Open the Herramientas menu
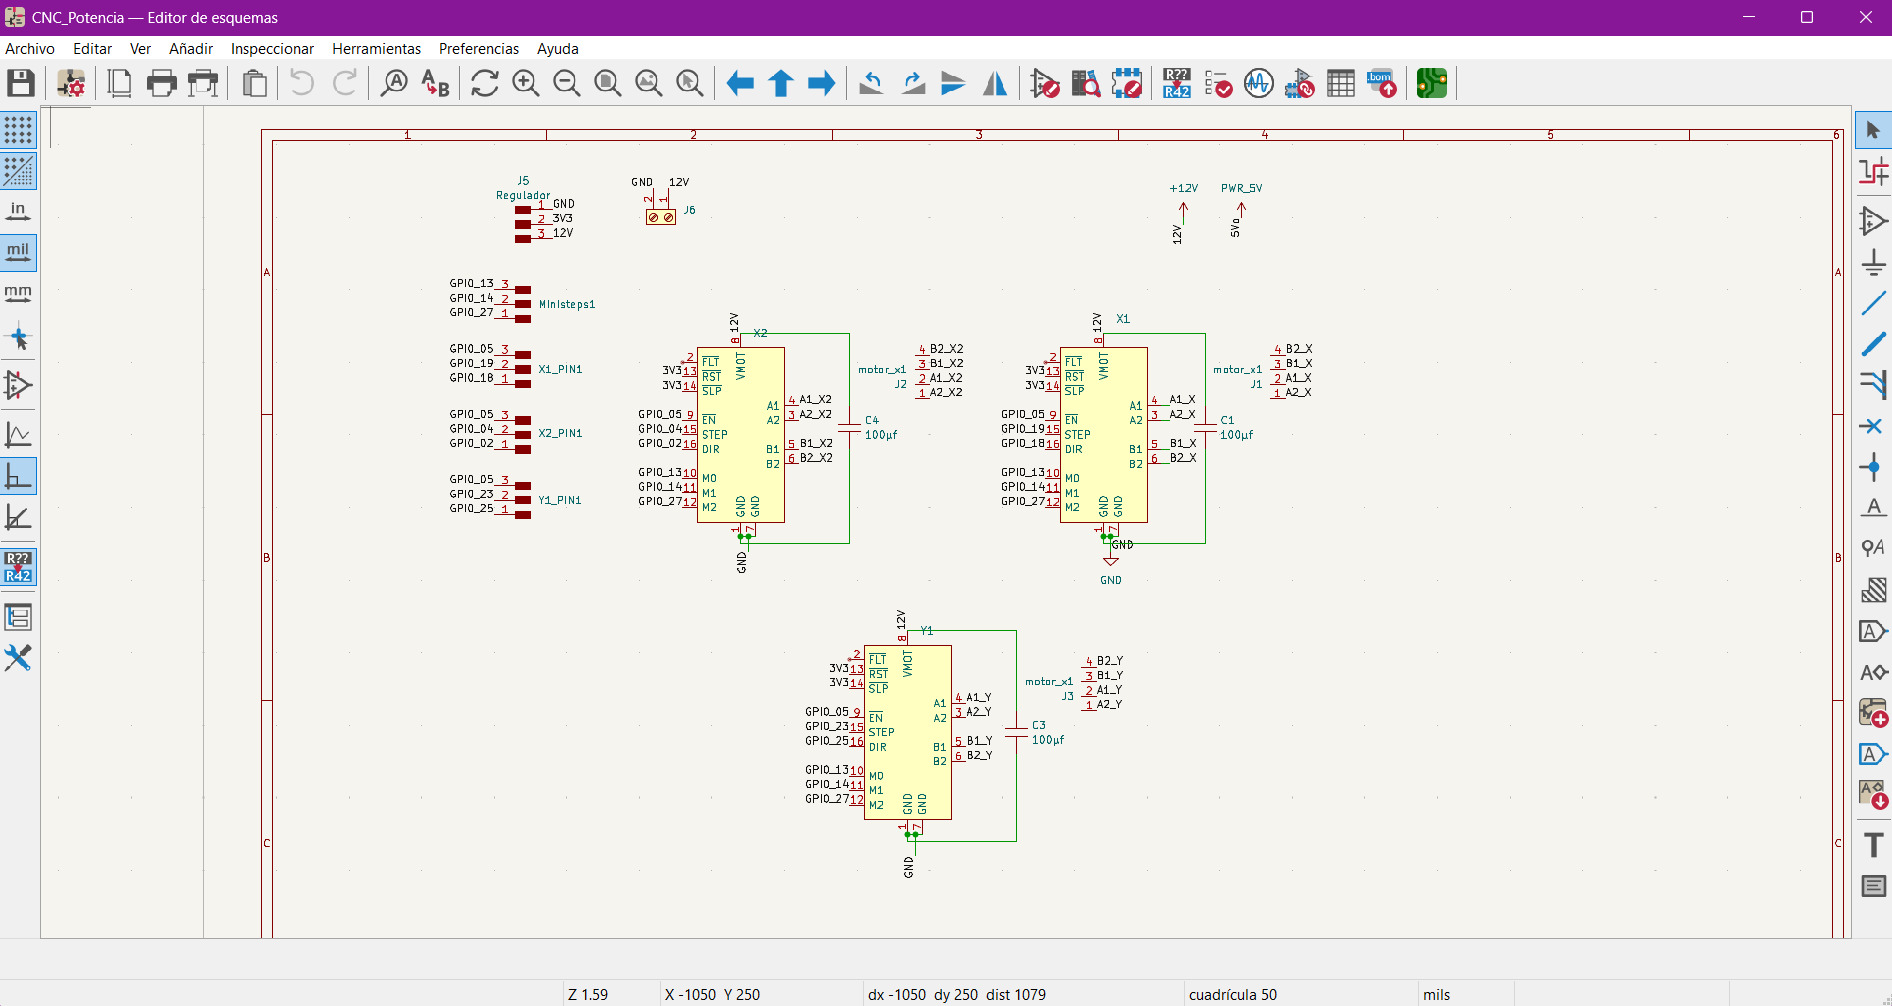 (376, 48)
